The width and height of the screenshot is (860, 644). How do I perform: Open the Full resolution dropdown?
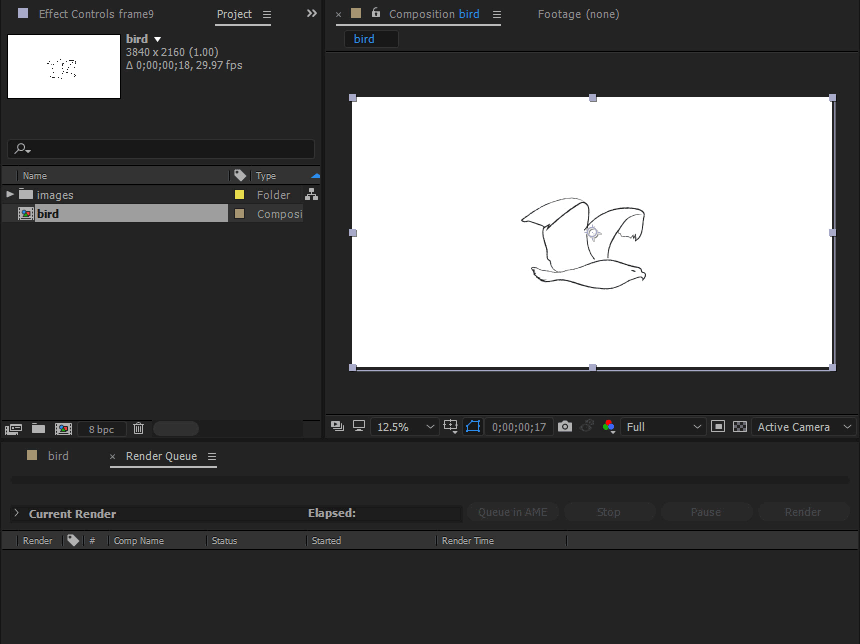662,426
